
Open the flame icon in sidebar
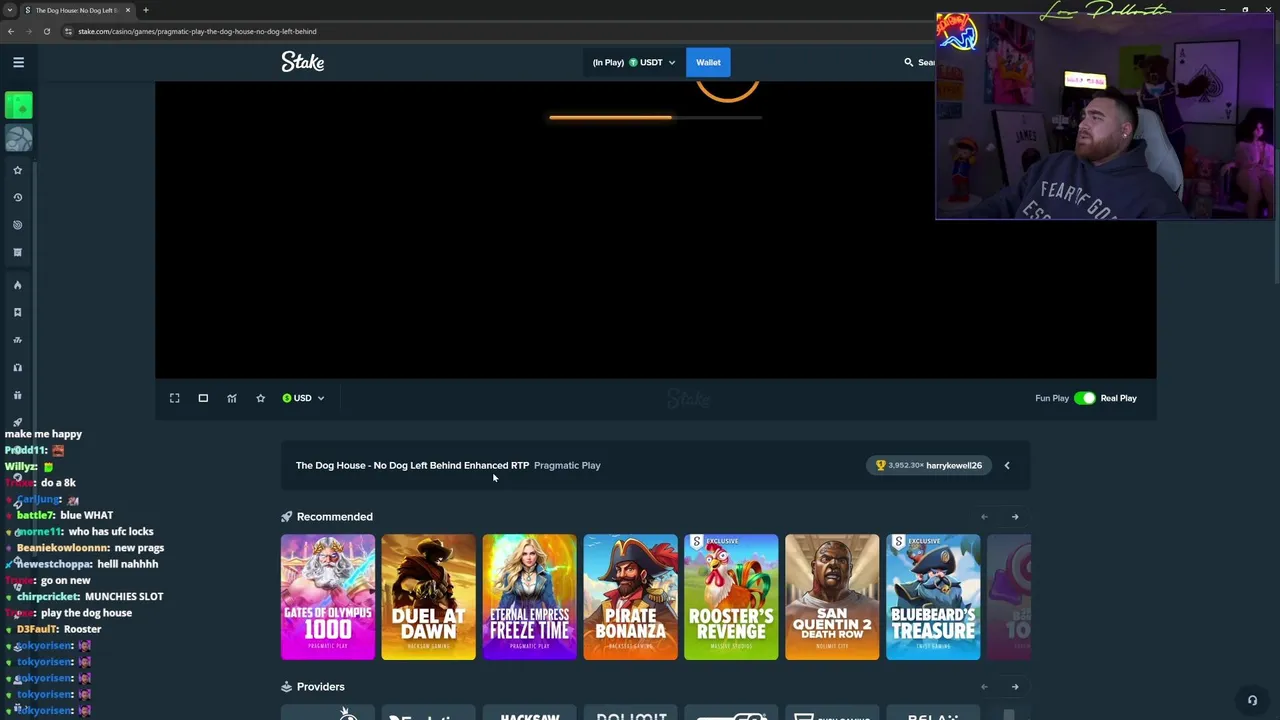click(x=17, y=285)
